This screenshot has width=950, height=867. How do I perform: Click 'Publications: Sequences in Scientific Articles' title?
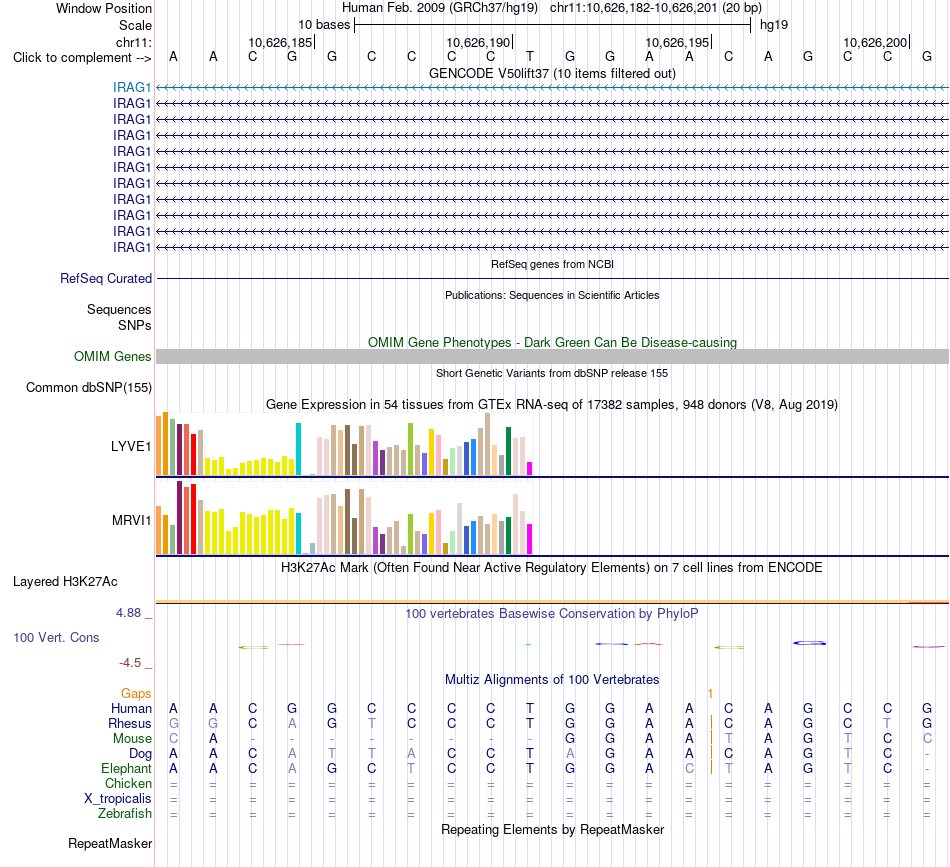click(x=552, y=295)
